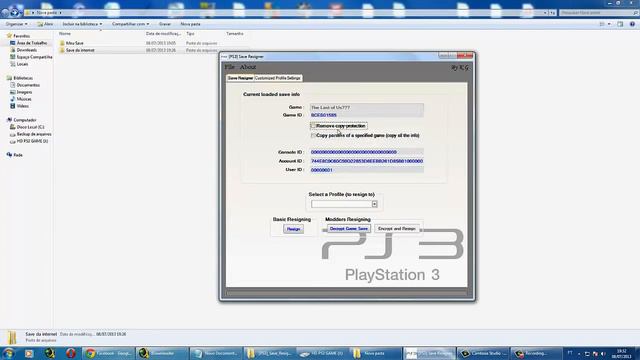Open the Recording taskbar item

[x=536, y=353]
